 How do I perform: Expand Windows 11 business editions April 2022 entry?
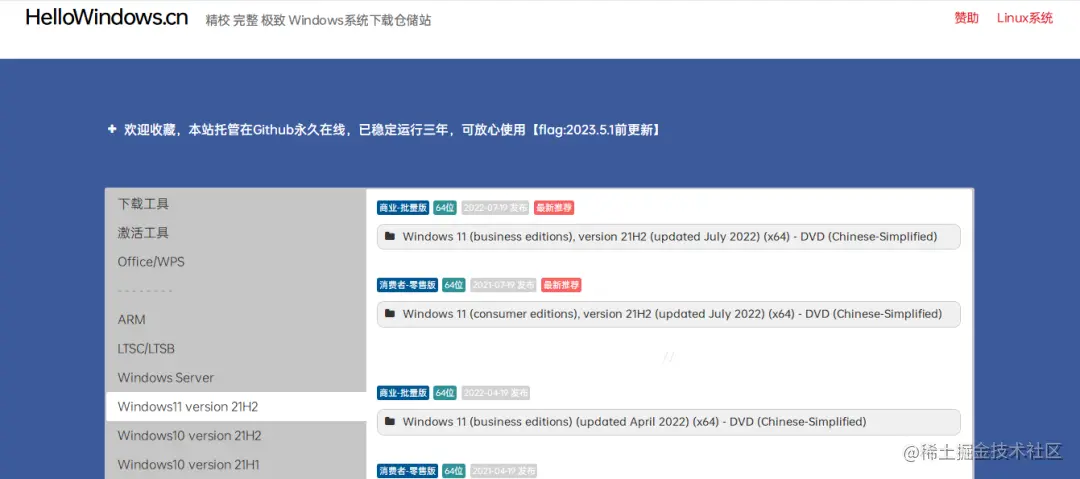(x=669, y=422)
